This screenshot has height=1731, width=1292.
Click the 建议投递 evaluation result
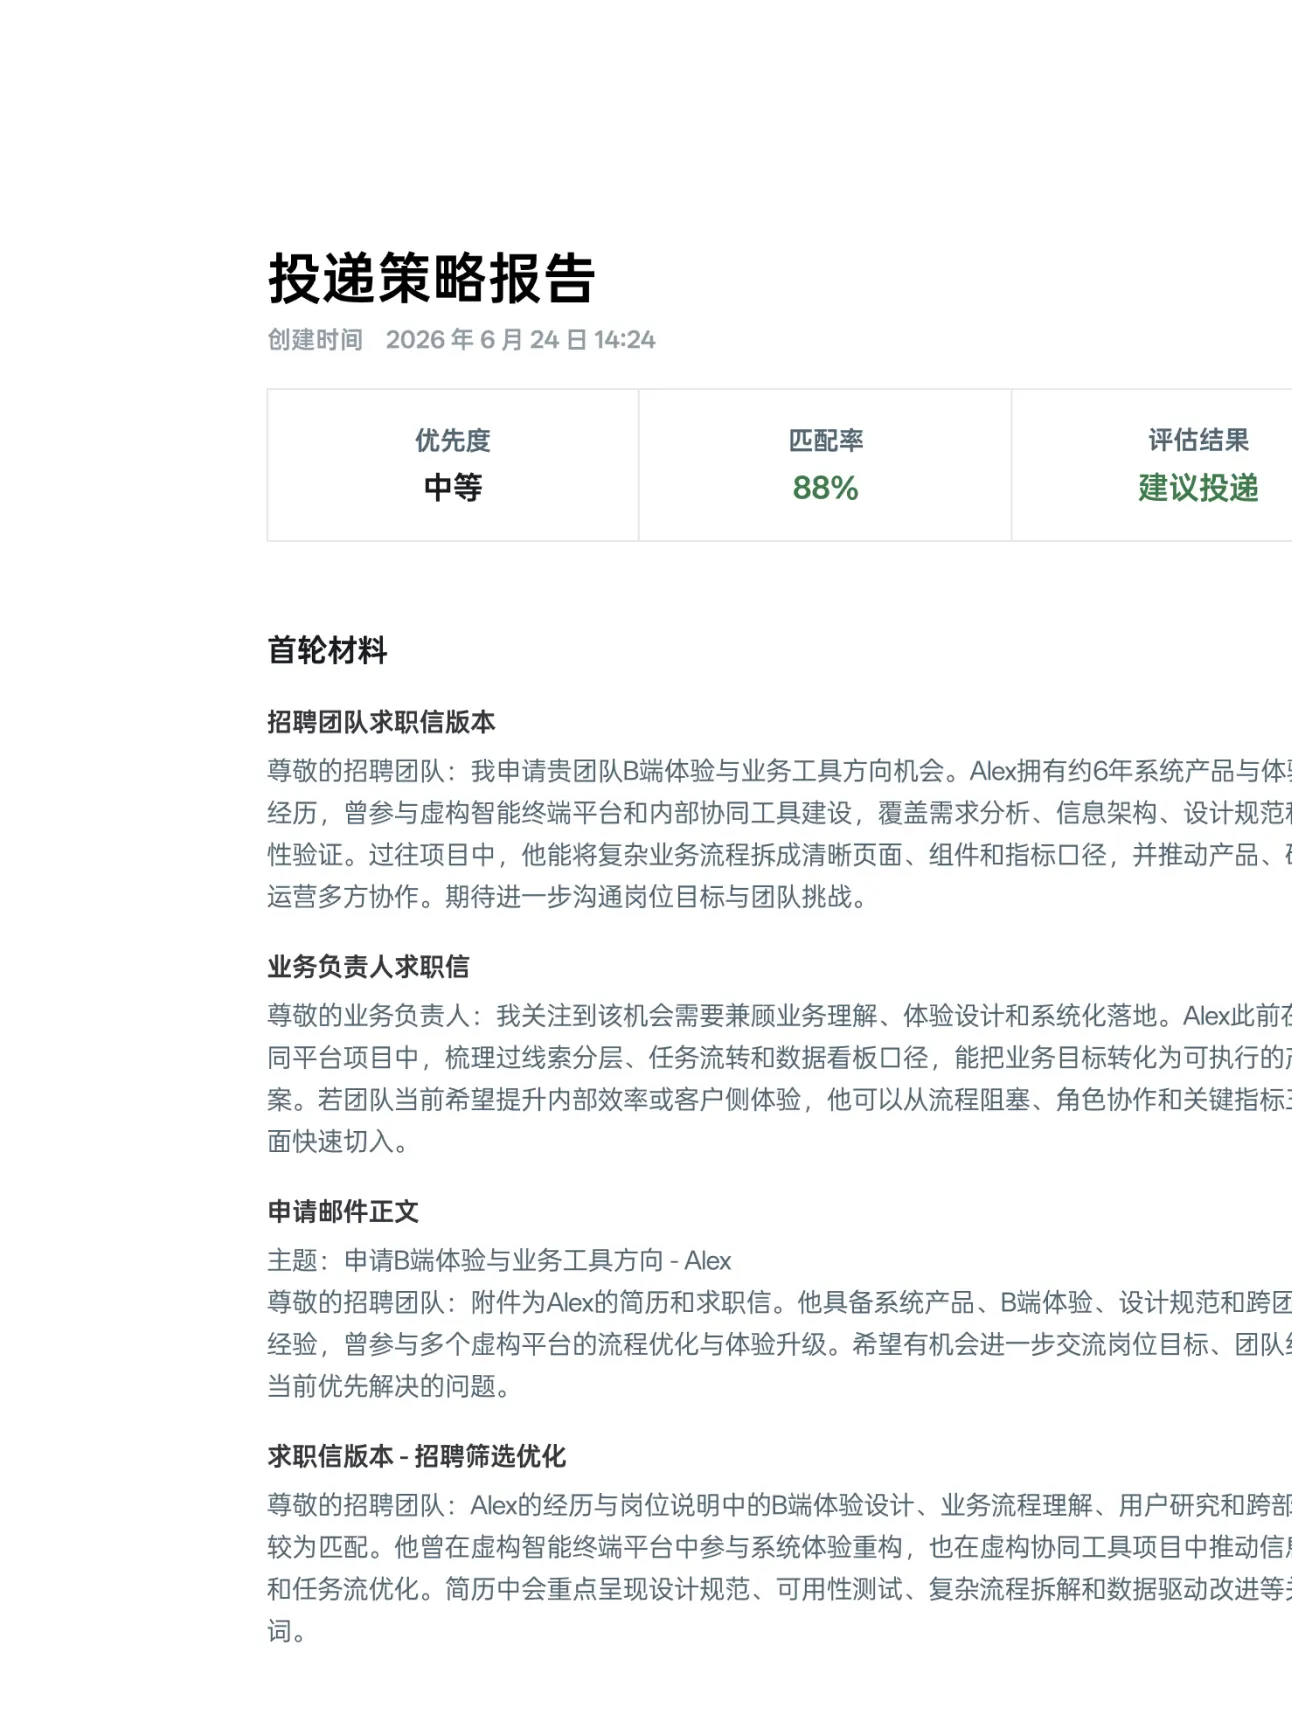coord(1198,488)
